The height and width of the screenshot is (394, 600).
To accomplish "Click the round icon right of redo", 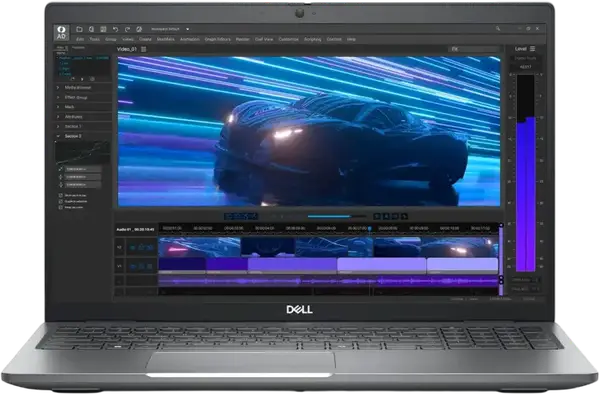I will click(139, 29).
